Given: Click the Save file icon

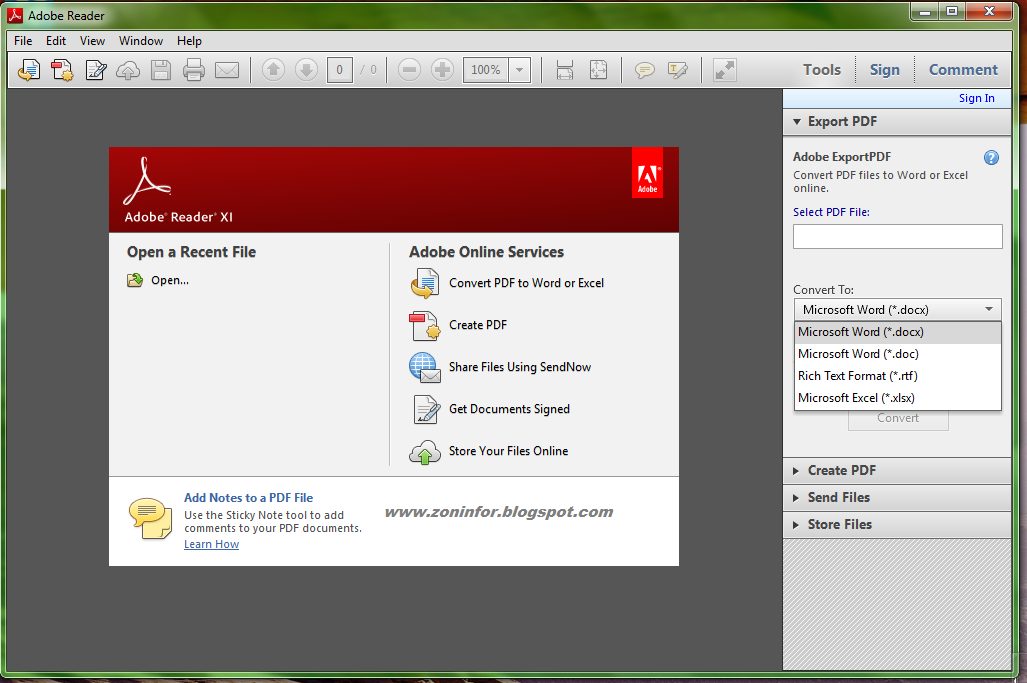Looking at the screenshot, I should point(161,70).
